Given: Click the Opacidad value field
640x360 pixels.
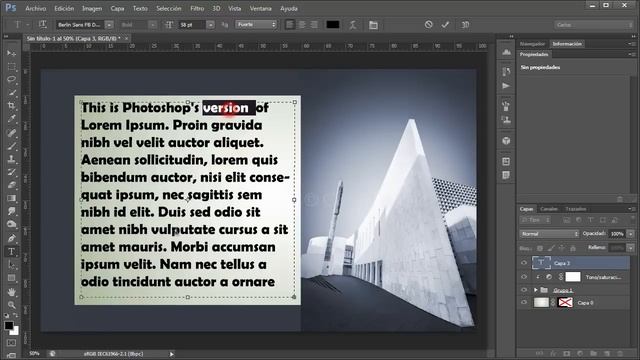Looking at the screenshot, I should (x=617, y=234).
